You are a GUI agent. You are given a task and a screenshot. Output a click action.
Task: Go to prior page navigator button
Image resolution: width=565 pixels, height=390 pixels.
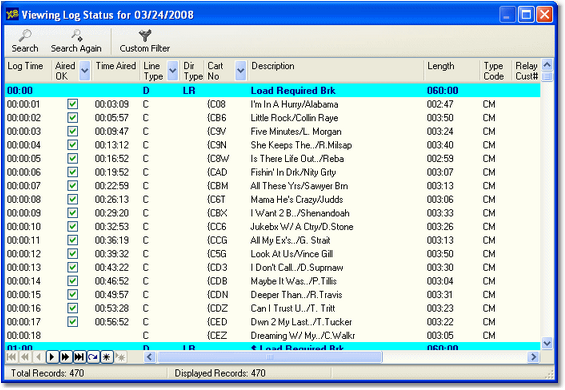pyautogui.click(x=25, y=357)
